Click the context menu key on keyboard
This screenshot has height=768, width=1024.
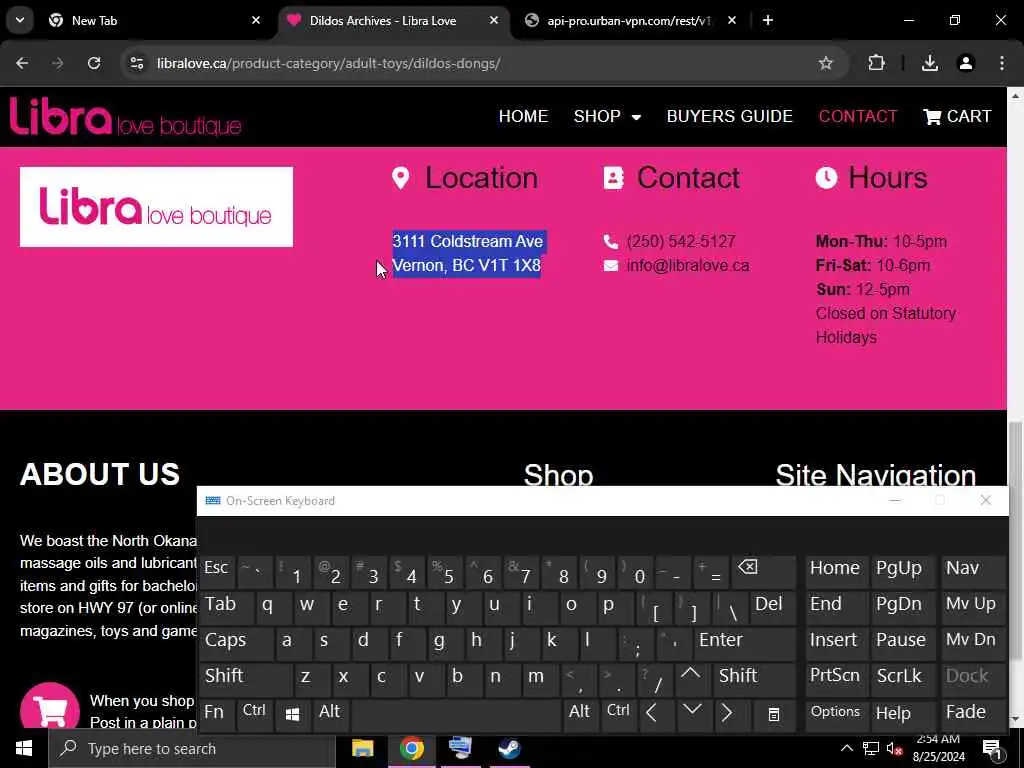tap(774, 714)
